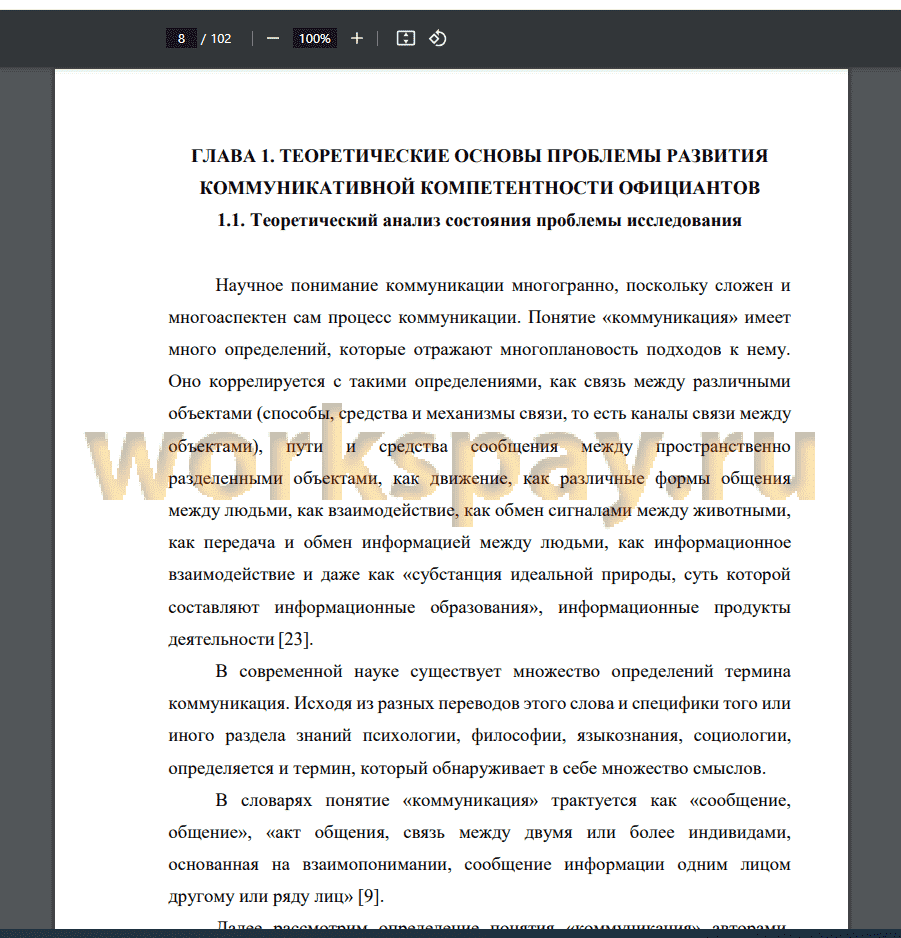
Task: Click the citation '[23]'
Action: click(x=296, y=639)
